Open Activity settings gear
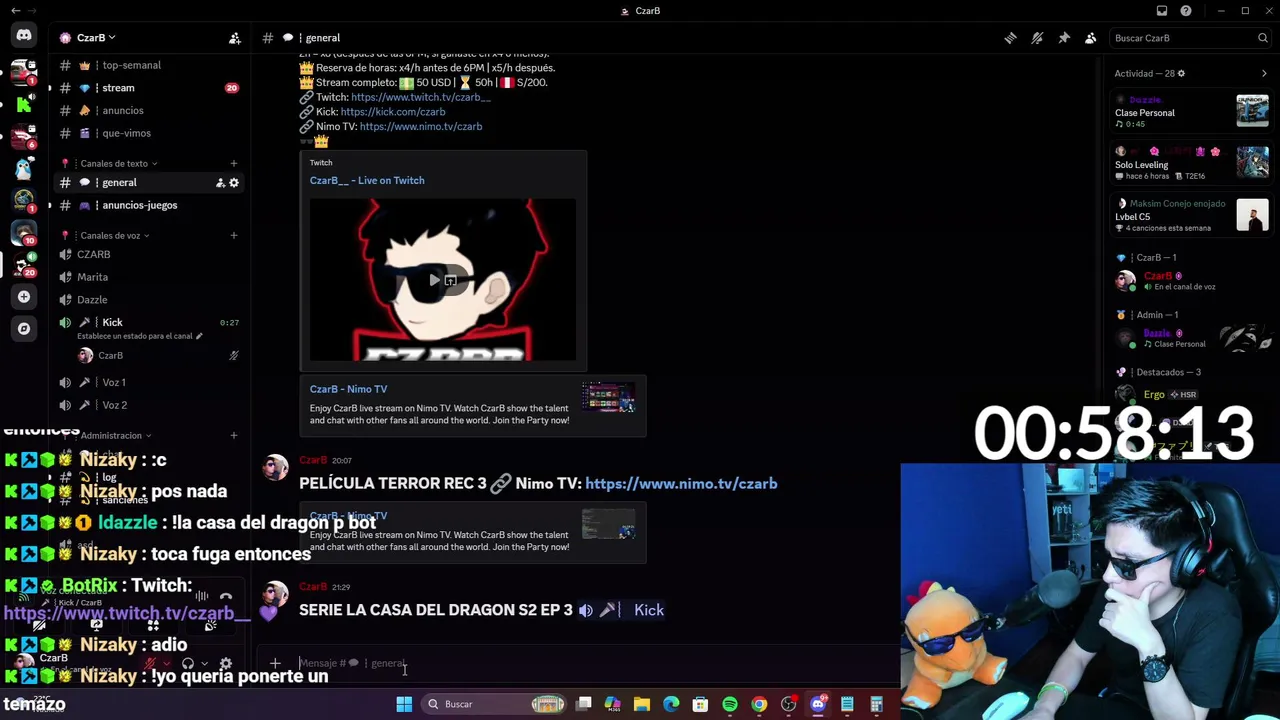1280x720 pixels. [1181, 73]
